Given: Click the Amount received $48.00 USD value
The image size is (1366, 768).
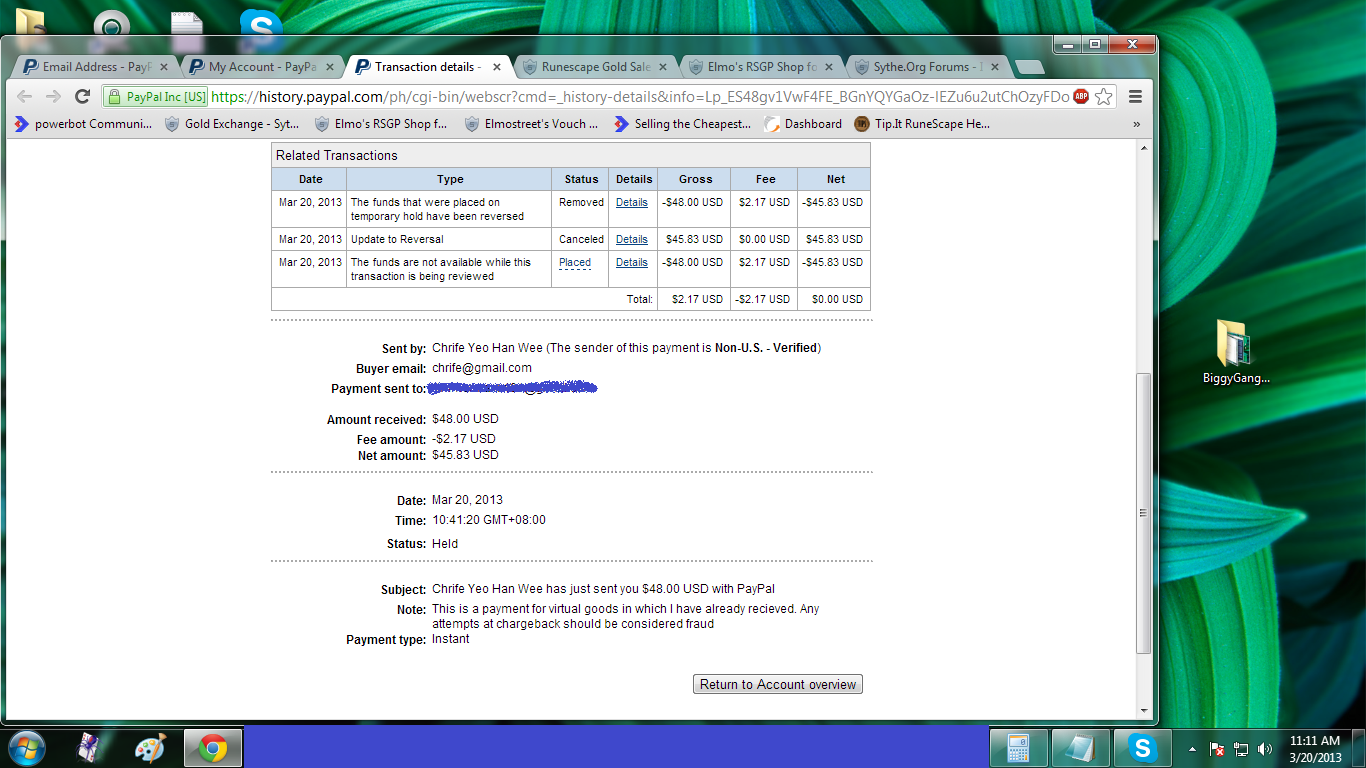Looking at the screenshot, I should [x=465, y=419].
